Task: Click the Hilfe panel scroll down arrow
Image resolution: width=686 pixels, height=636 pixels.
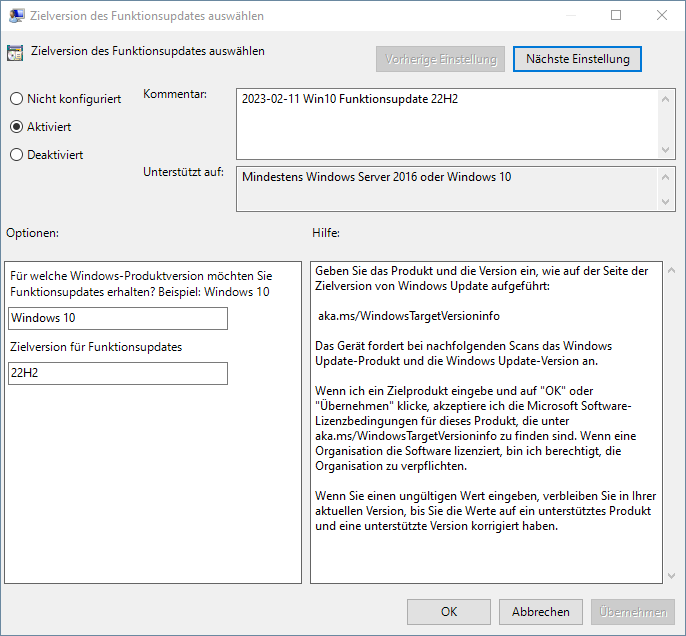Action: (x=672, y=576)
